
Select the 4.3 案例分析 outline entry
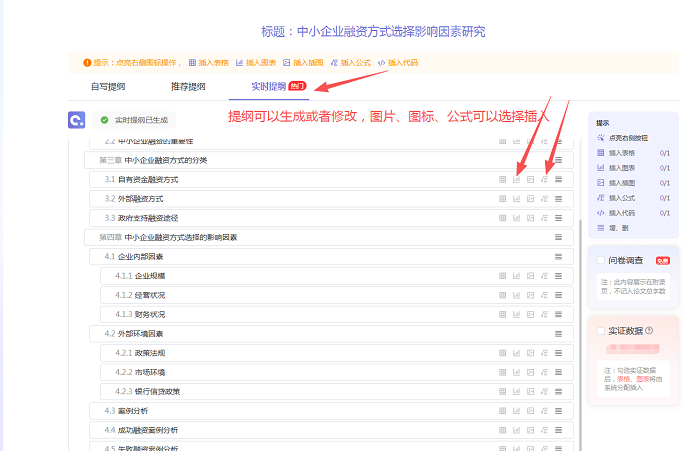tap(132, 411)
